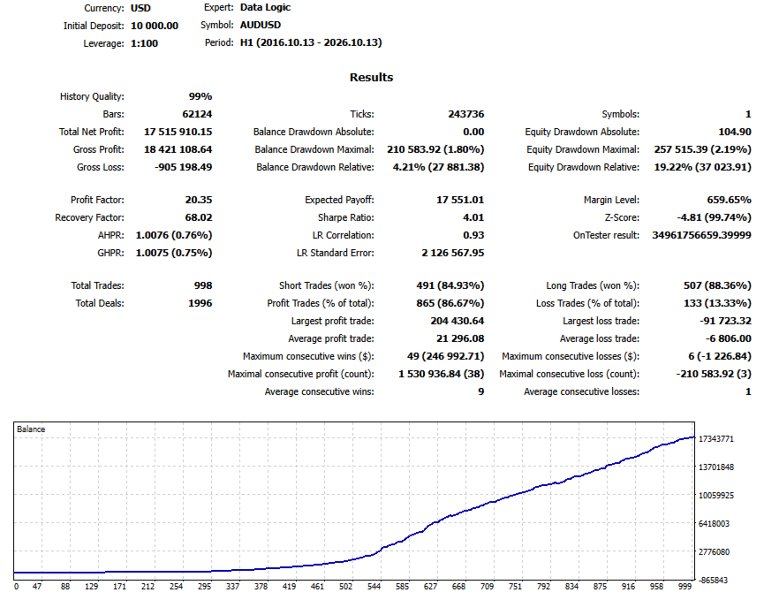This screenshot has height=600, width=764.
Task: Click Short Trades value 491 (84.93%)
Action: pyautogui.click(x=450, y=286)
